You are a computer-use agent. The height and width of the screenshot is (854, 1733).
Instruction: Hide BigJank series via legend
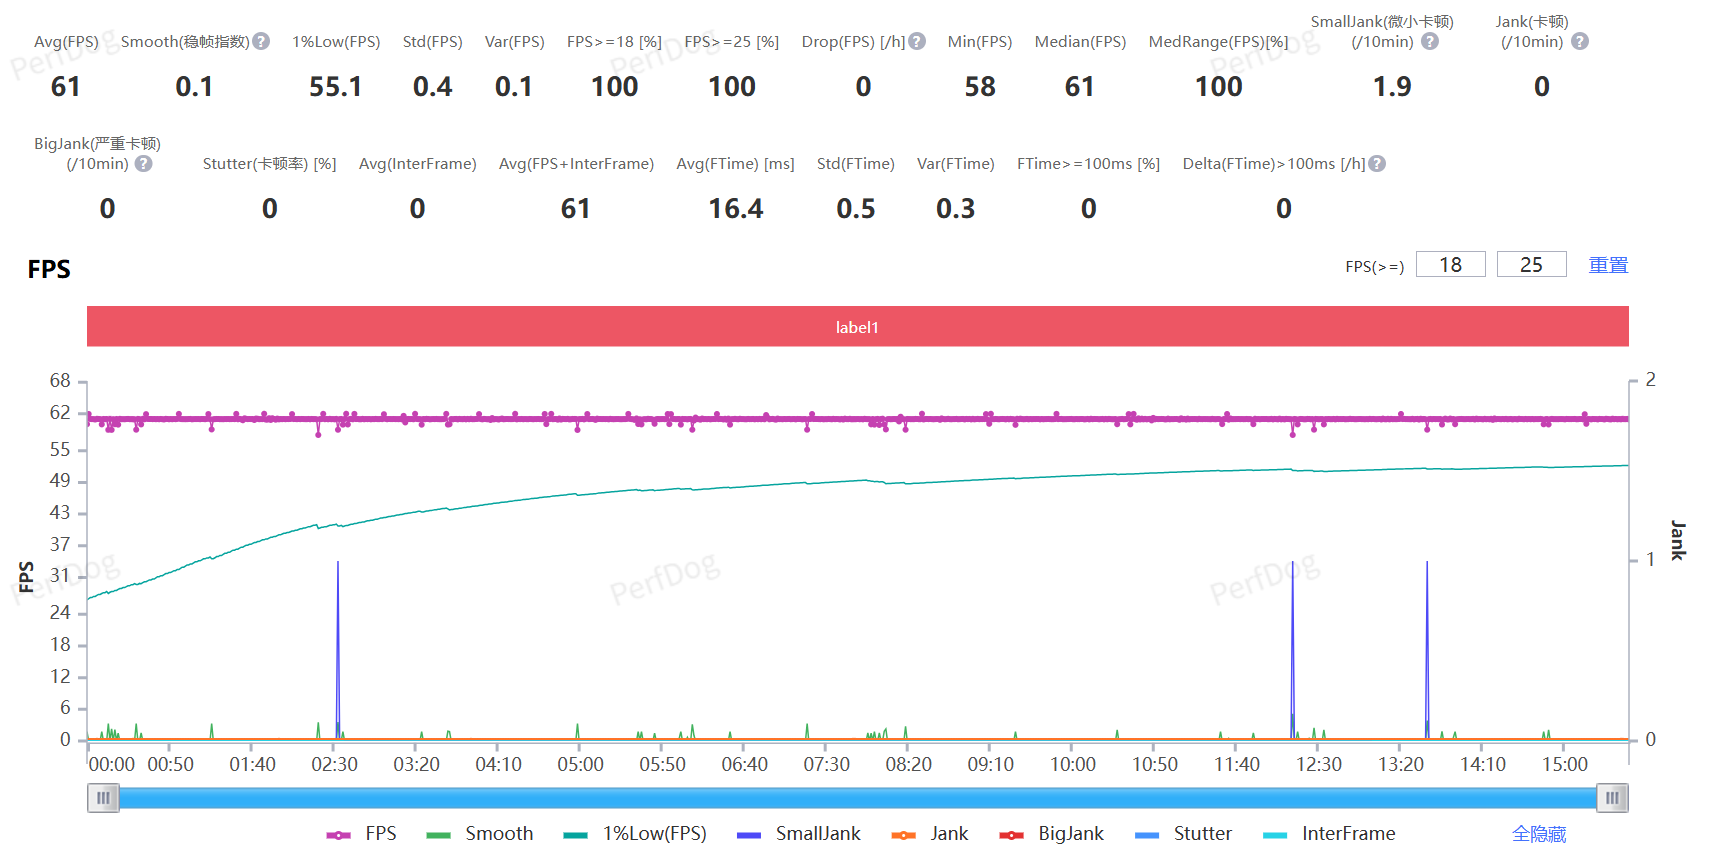[1052, 834]
